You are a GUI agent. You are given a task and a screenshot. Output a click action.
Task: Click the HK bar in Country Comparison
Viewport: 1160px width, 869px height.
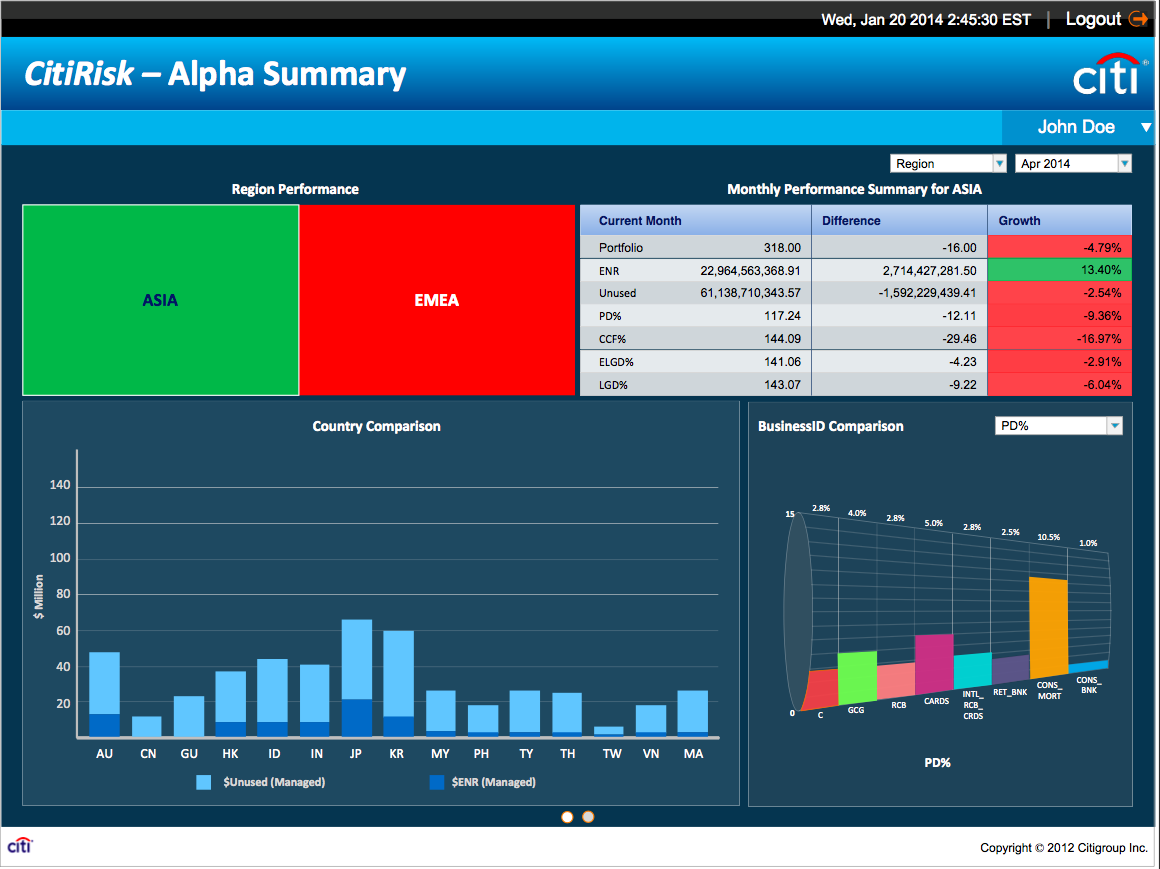click(x=231, y=704)
